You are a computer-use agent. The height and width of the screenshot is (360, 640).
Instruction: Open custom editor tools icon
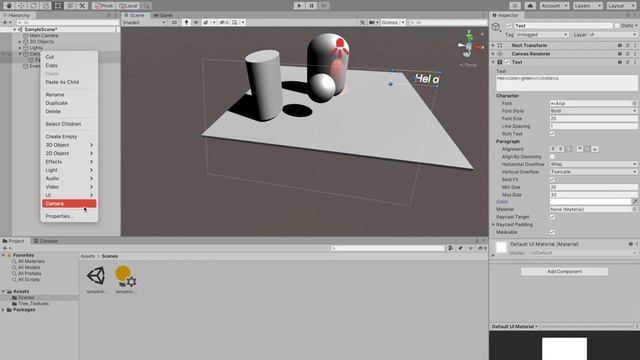[82, 6]
